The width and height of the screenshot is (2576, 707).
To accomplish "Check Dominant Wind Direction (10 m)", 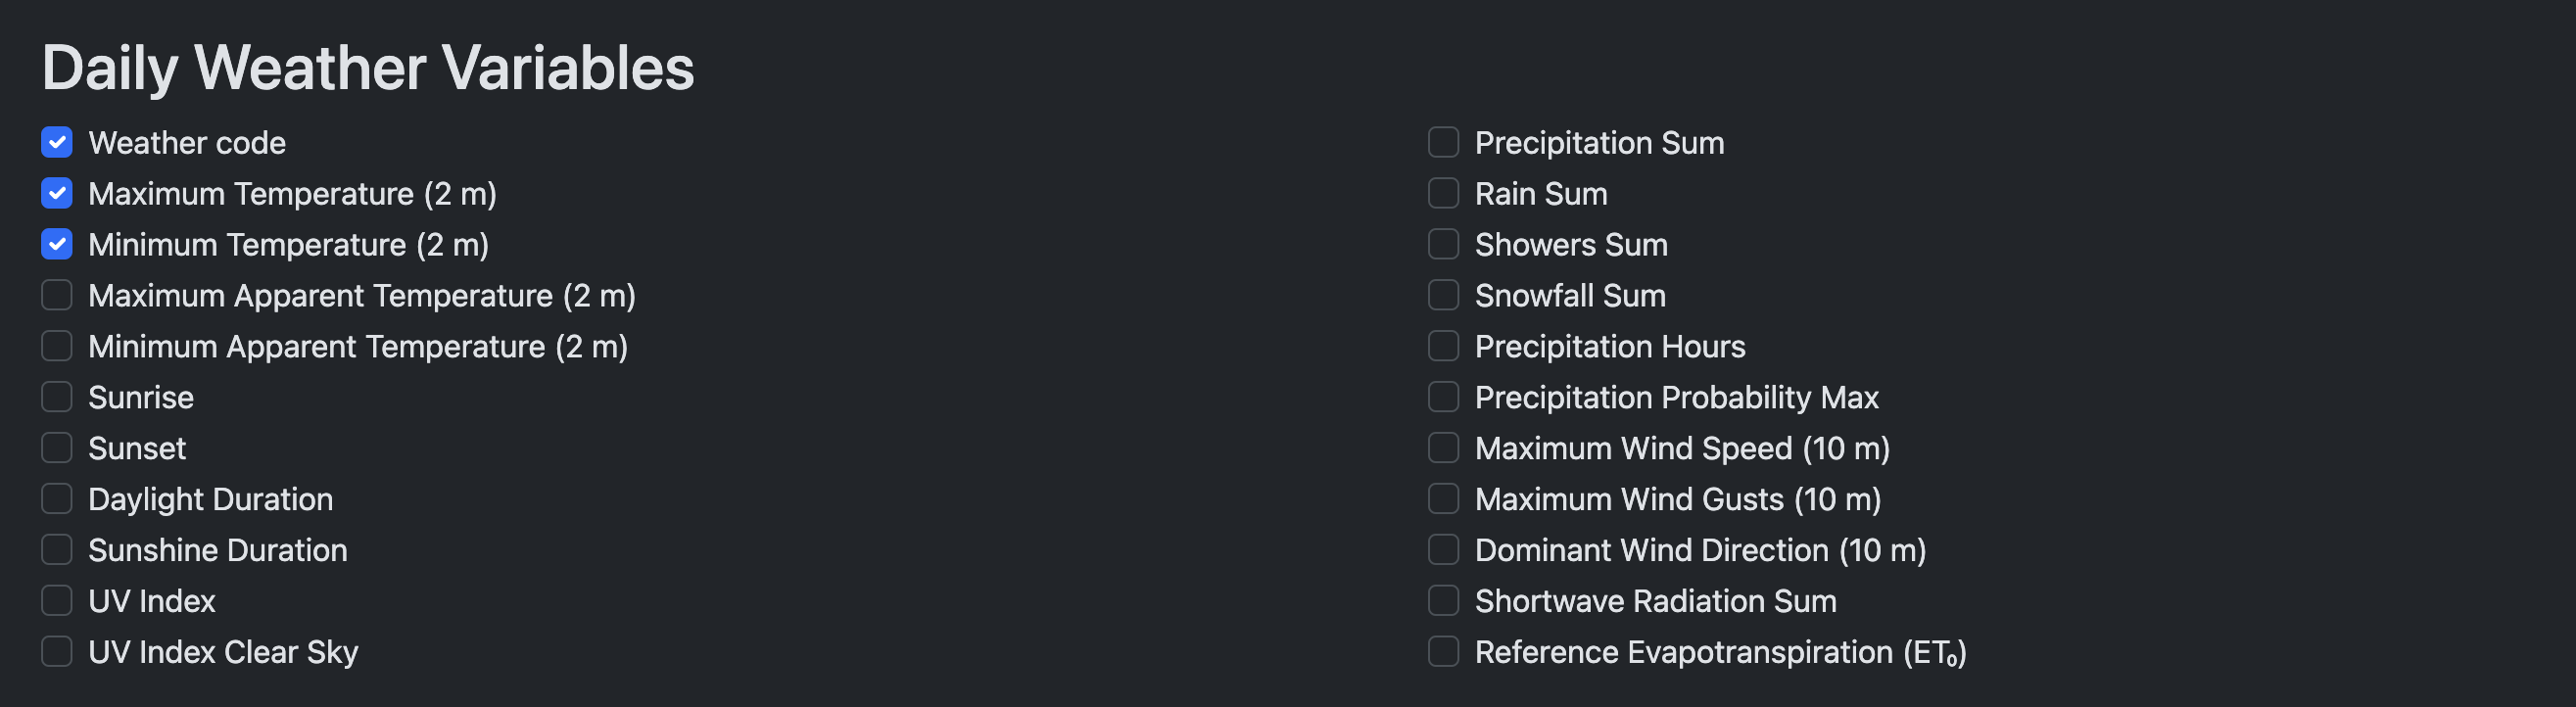I will click(1443, 550).
